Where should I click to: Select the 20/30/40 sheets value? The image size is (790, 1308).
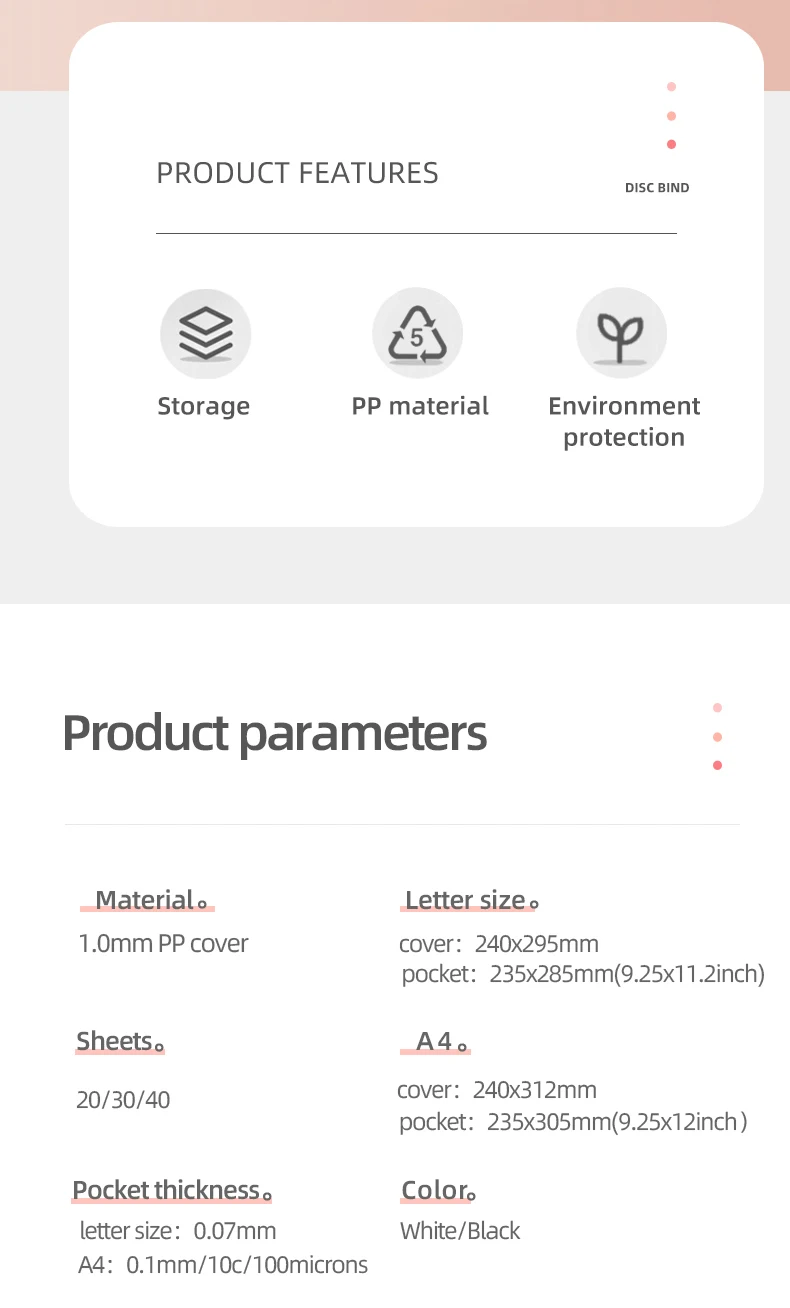click(x=123, y=1100)
